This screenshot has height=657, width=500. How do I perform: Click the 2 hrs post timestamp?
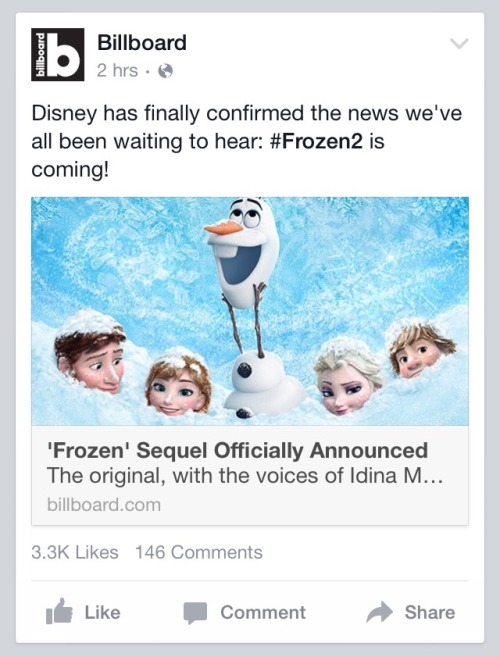(117, 71)
